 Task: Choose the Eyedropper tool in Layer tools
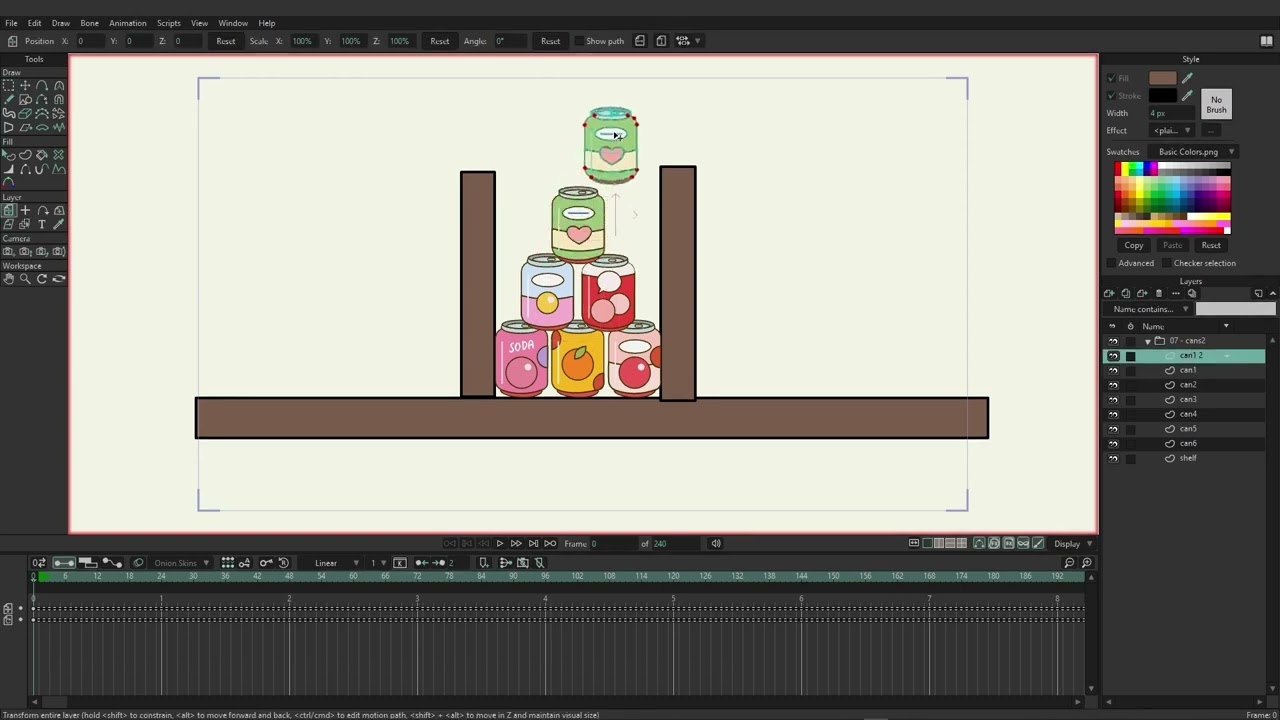pyautogui.click(x=59, y=225)
